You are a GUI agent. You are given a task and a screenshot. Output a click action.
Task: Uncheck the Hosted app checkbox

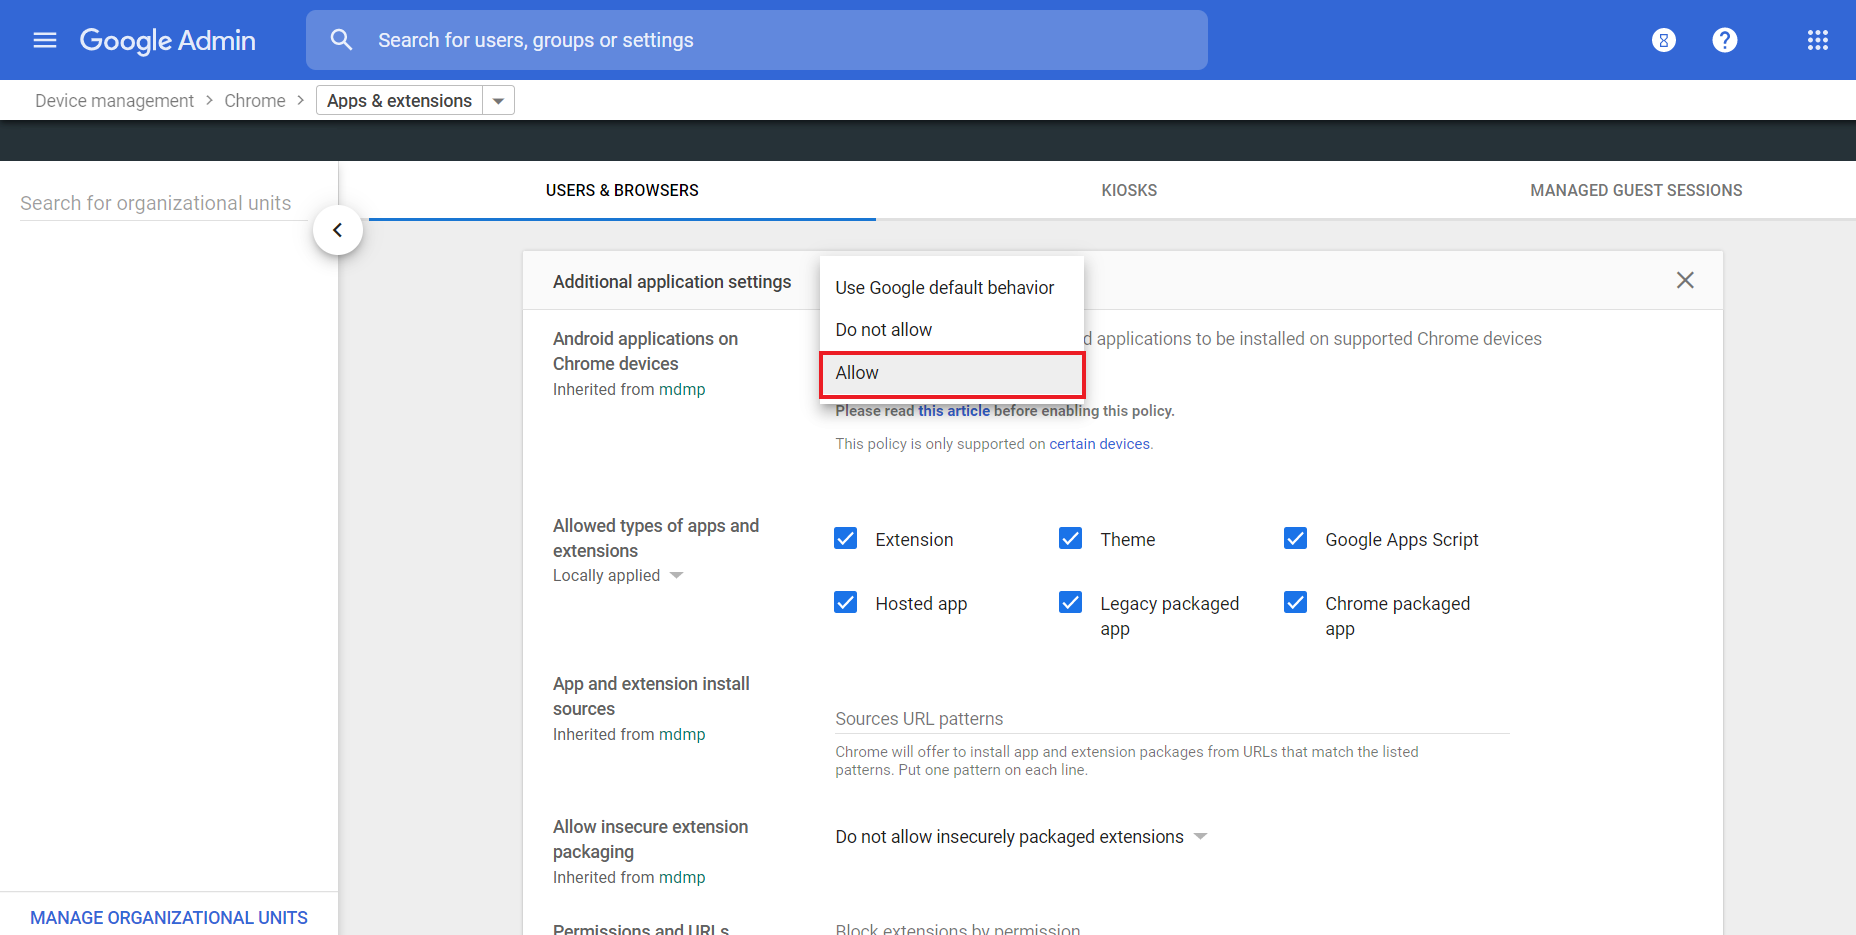click(x=846, y=602)
